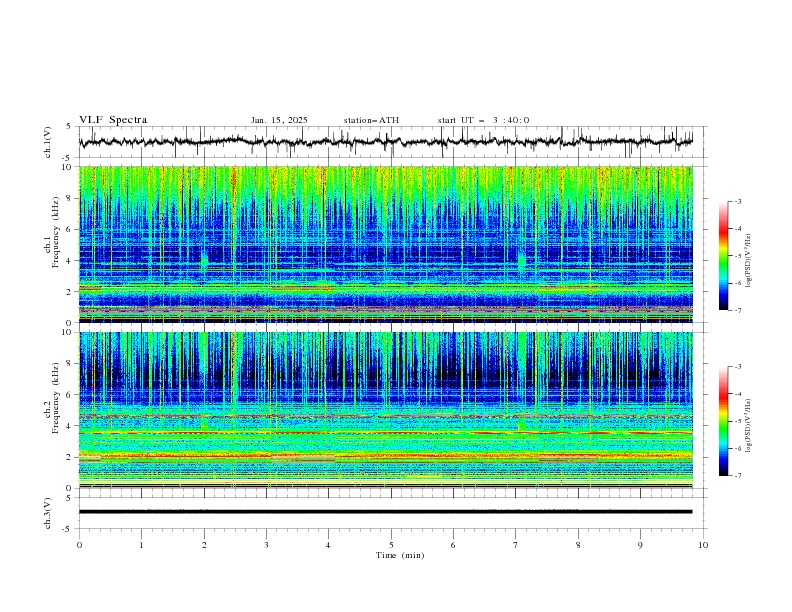Click the '-5' tick on ch.3(V) axis
Viewport: 792px width, 612px height.
tap(67, 529)
